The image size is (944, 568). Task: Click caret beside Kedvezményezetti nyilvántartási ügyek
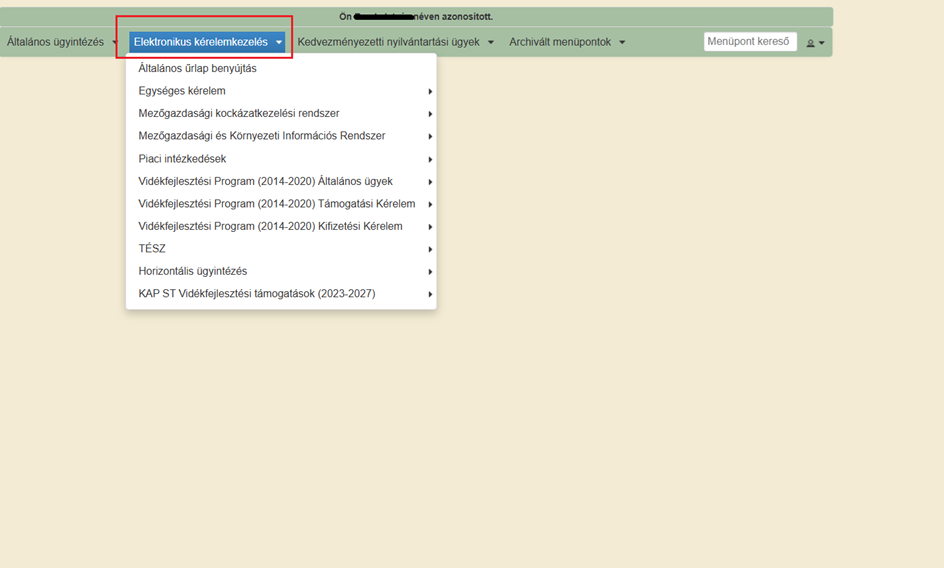(491, 43)
